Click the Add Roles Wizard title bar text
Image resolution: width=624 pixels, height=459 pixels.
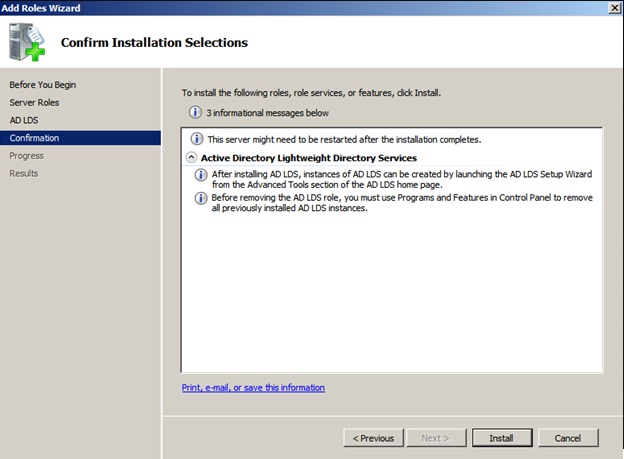pos(41,8)
